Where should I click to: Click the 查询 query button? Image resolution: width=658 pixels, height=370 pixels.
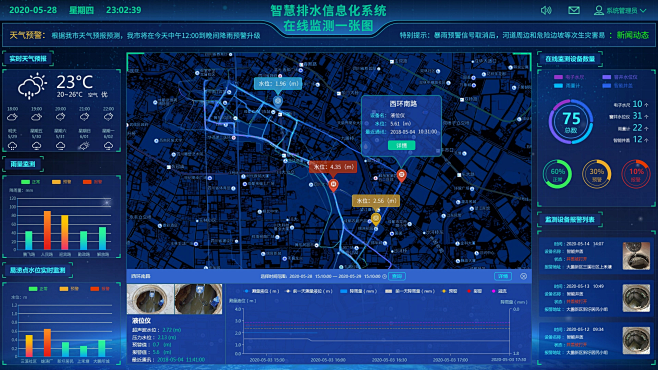click(397, 276)
